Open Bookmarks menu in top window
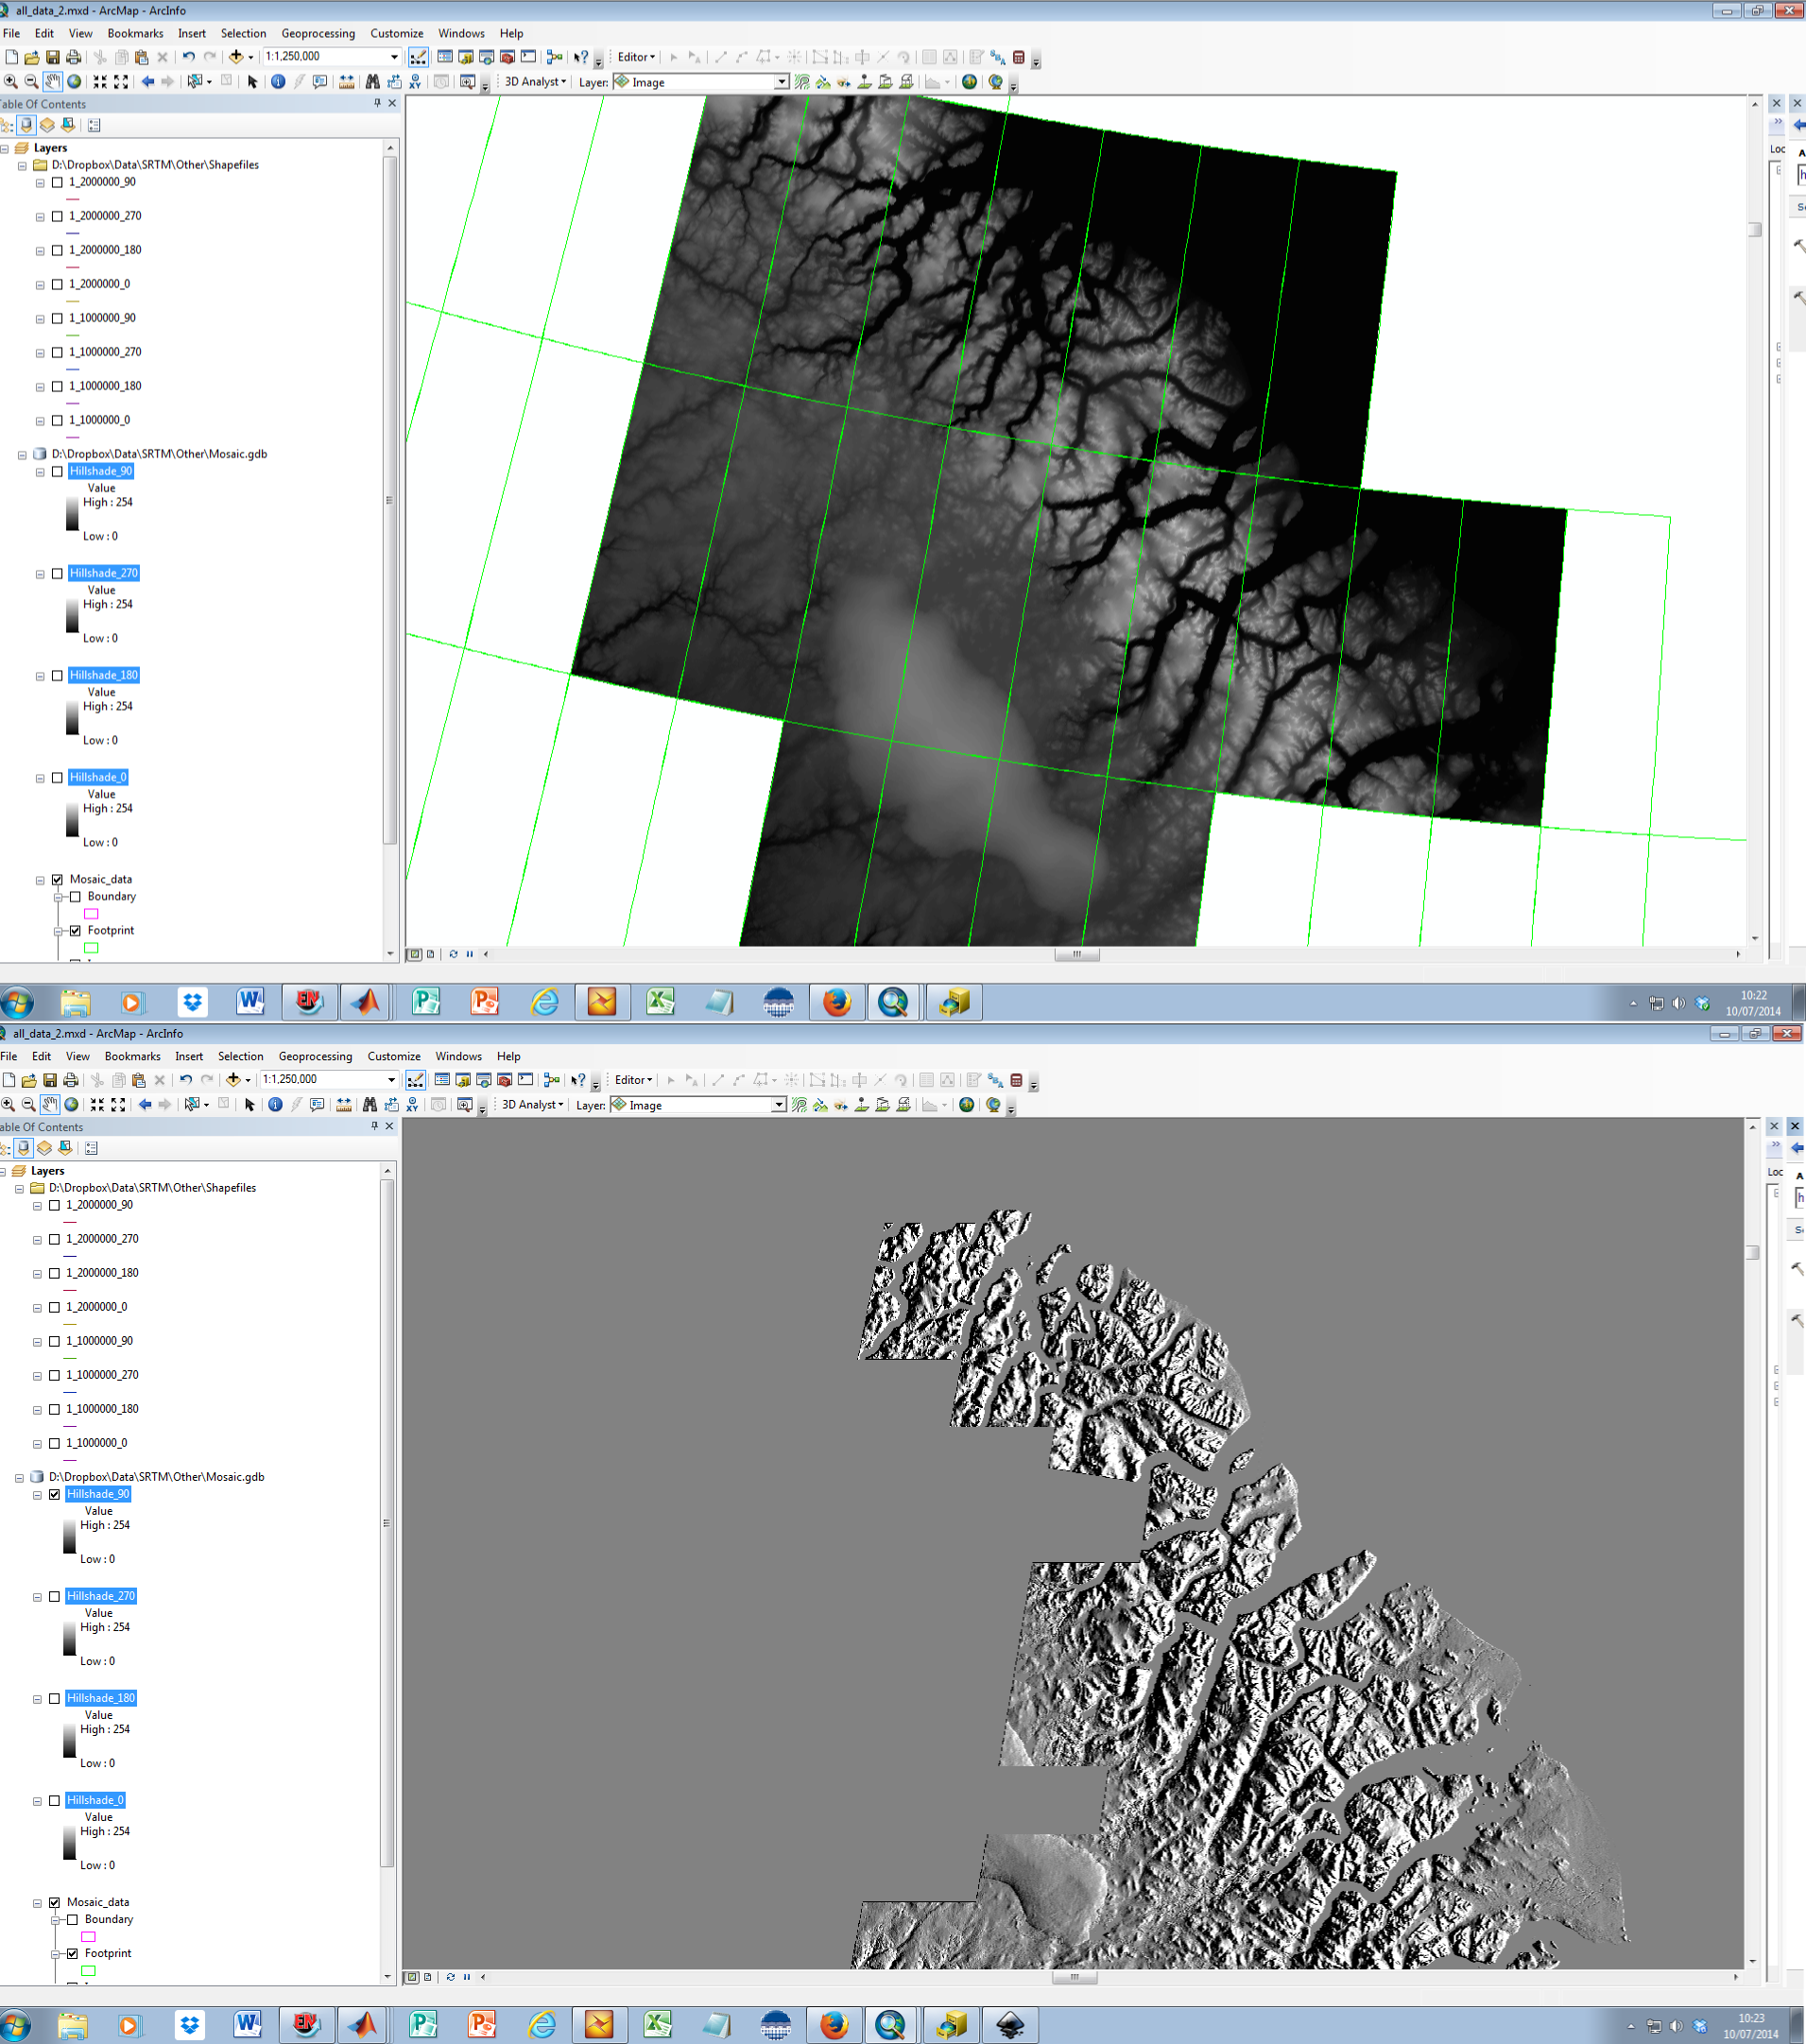 pos(135,33)
